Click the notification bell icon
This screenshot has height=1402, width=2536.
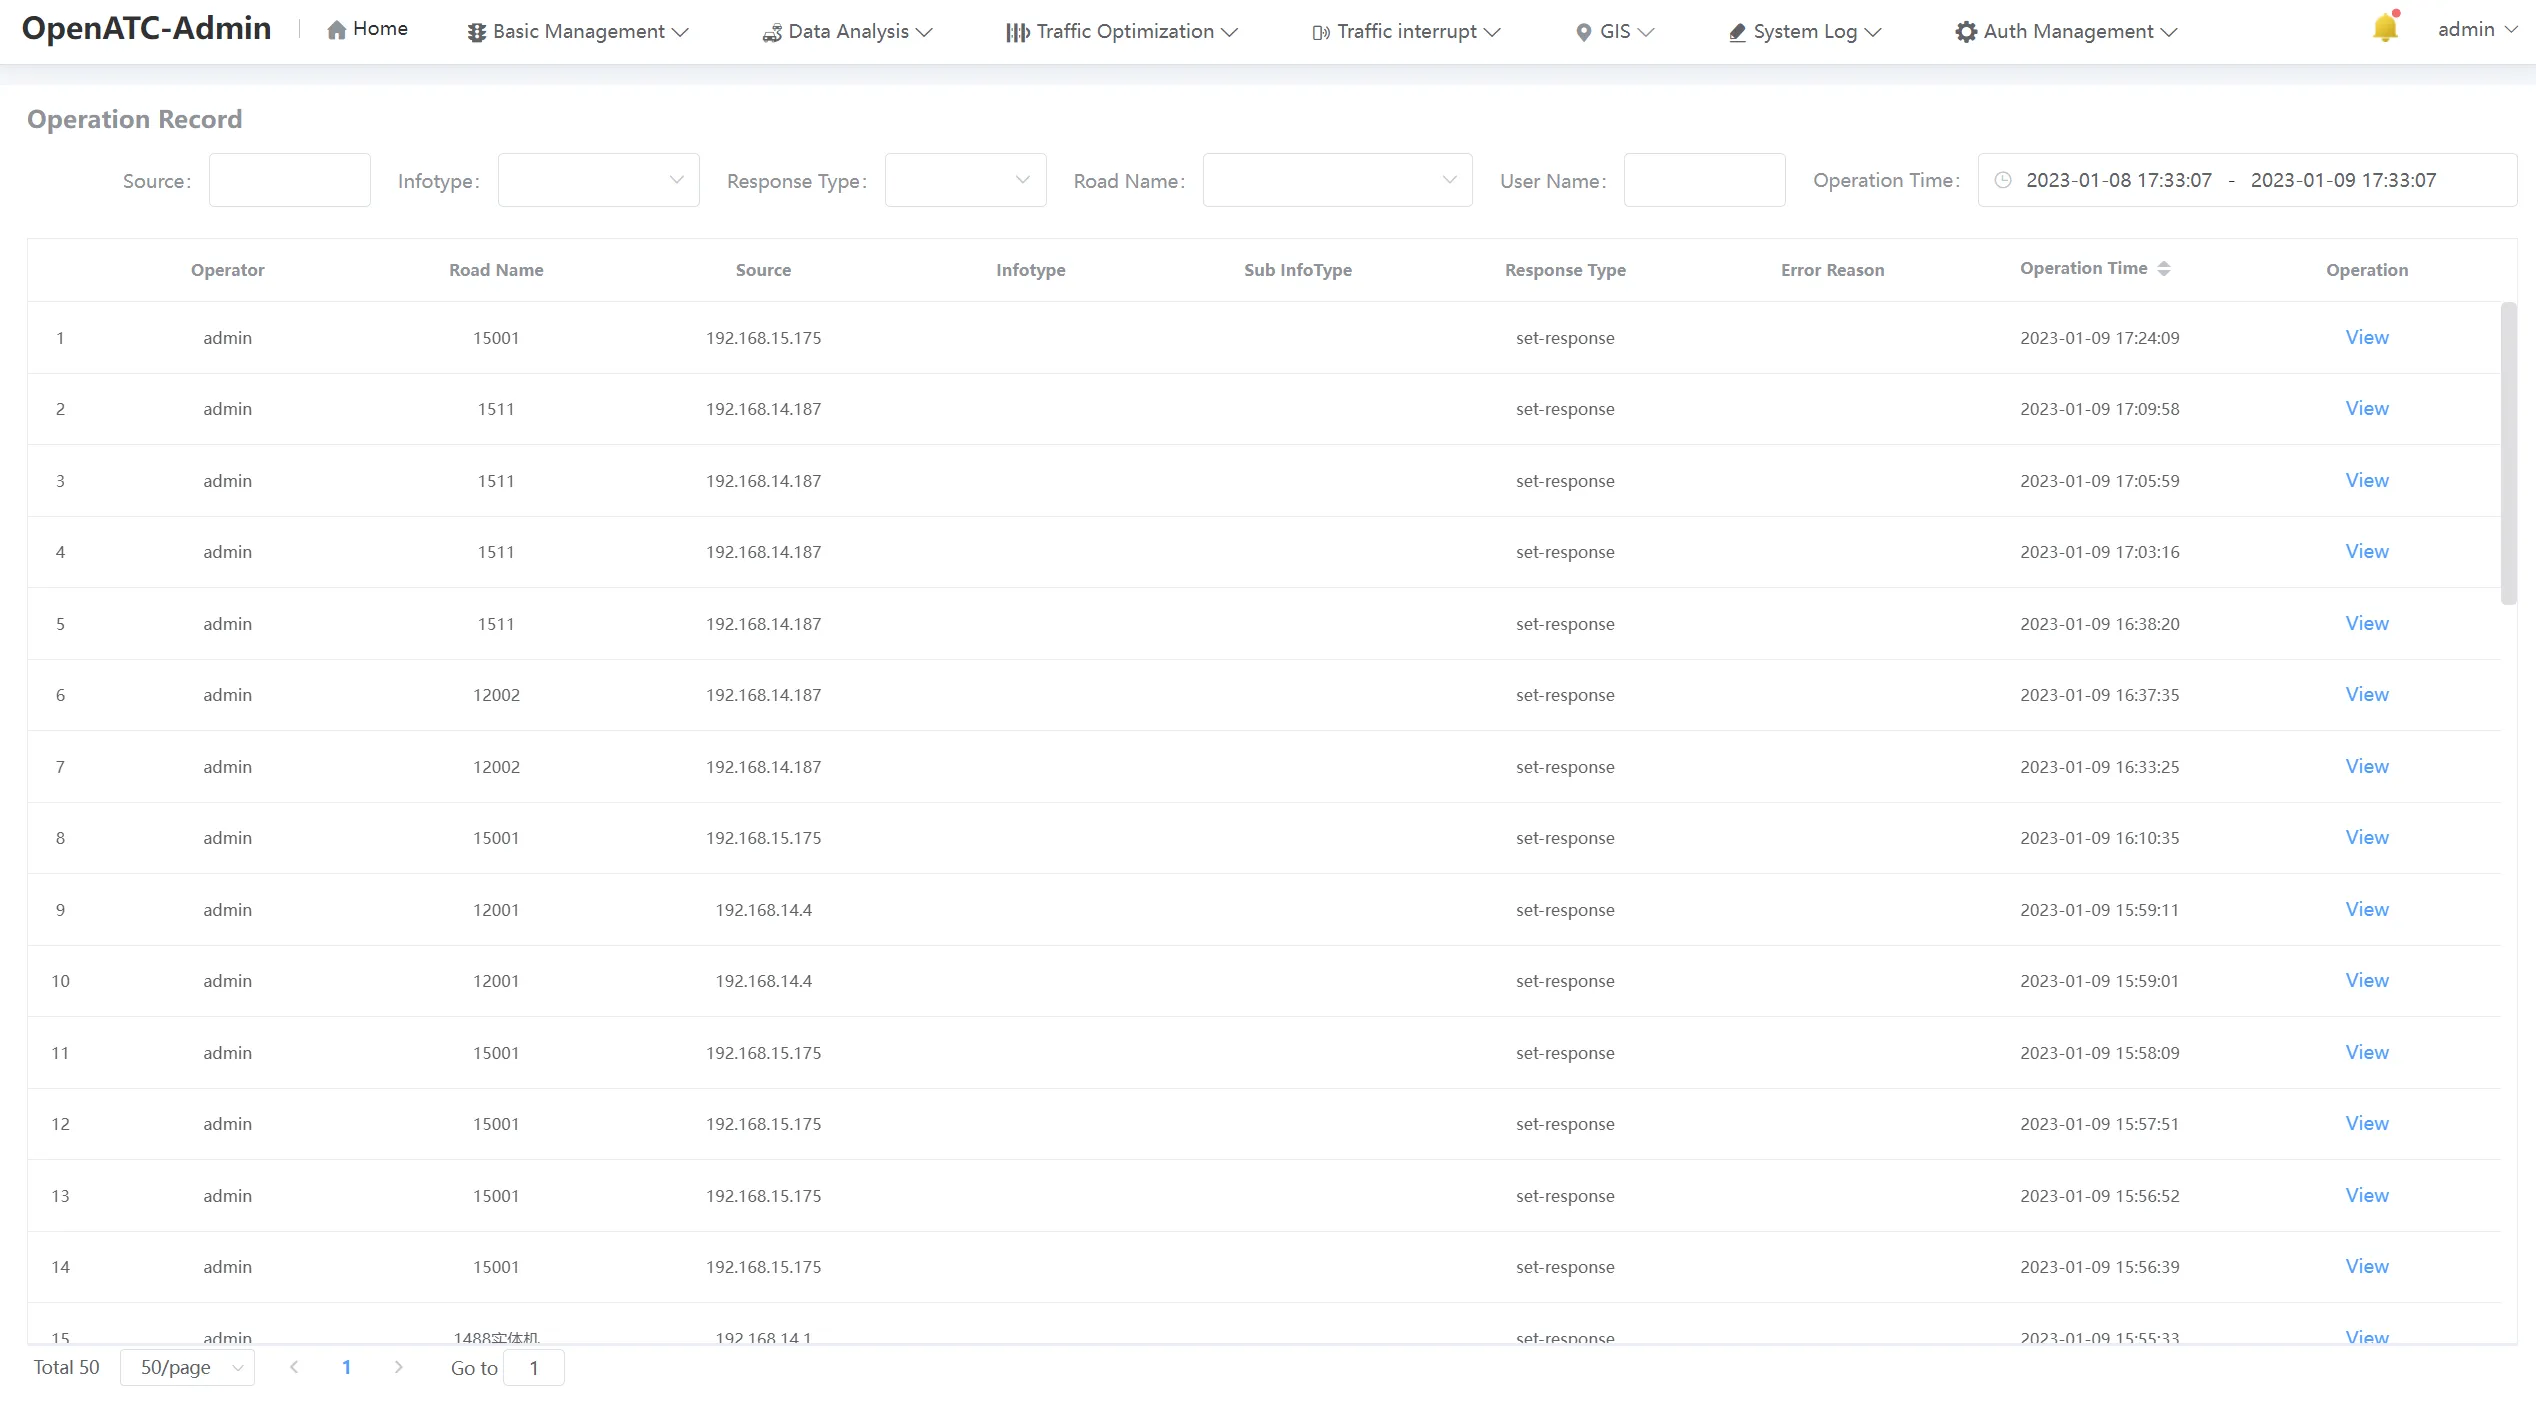[x=2385, y=28]
